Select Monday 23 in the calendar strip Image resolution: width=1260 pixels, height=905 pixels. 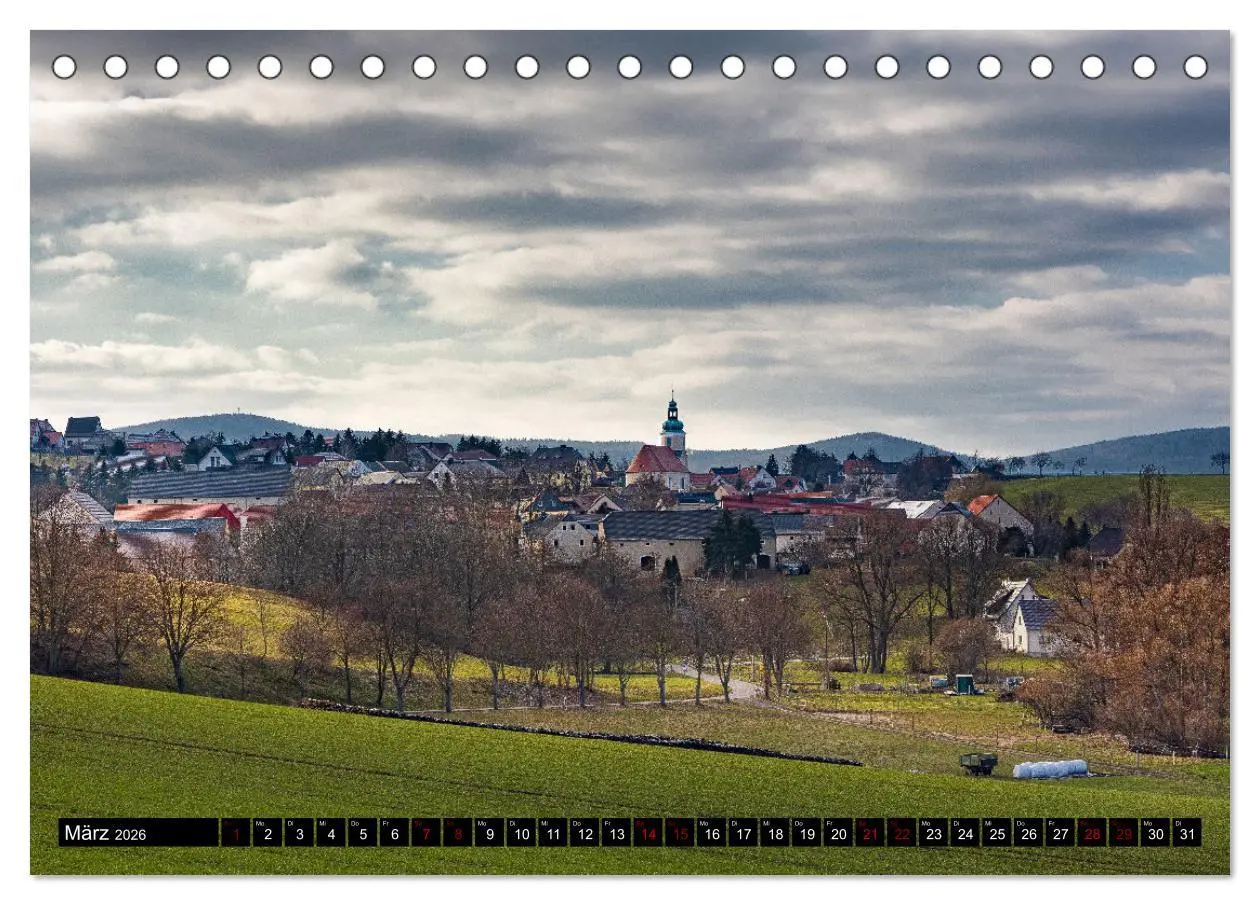pyautogui.click(x=934, y=833)
